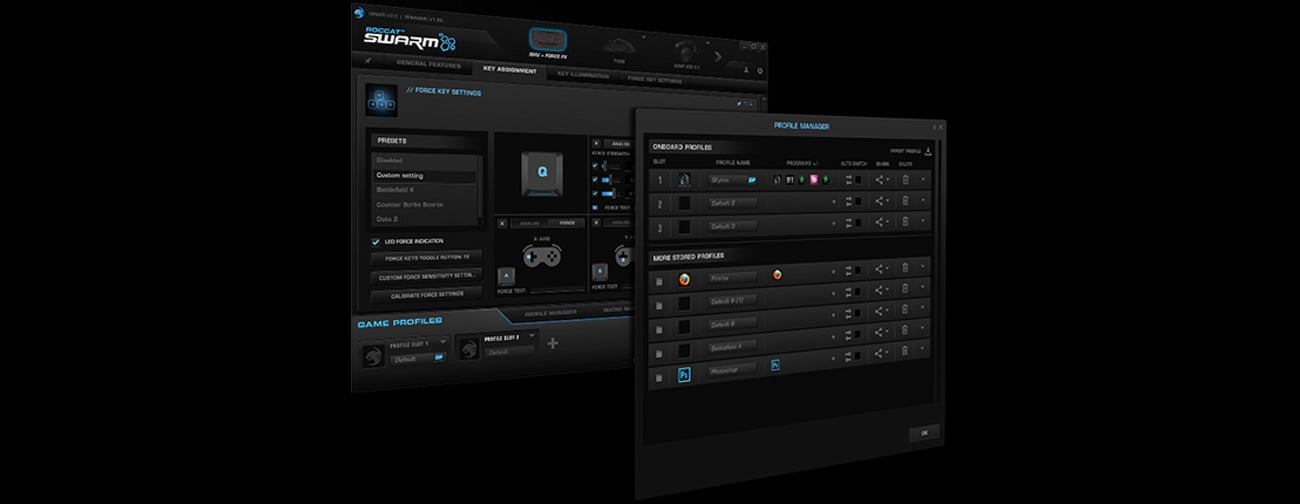Delete the Firefox stored profile
The height and width of the screenshot is (504, 1300).
point(905,270)
